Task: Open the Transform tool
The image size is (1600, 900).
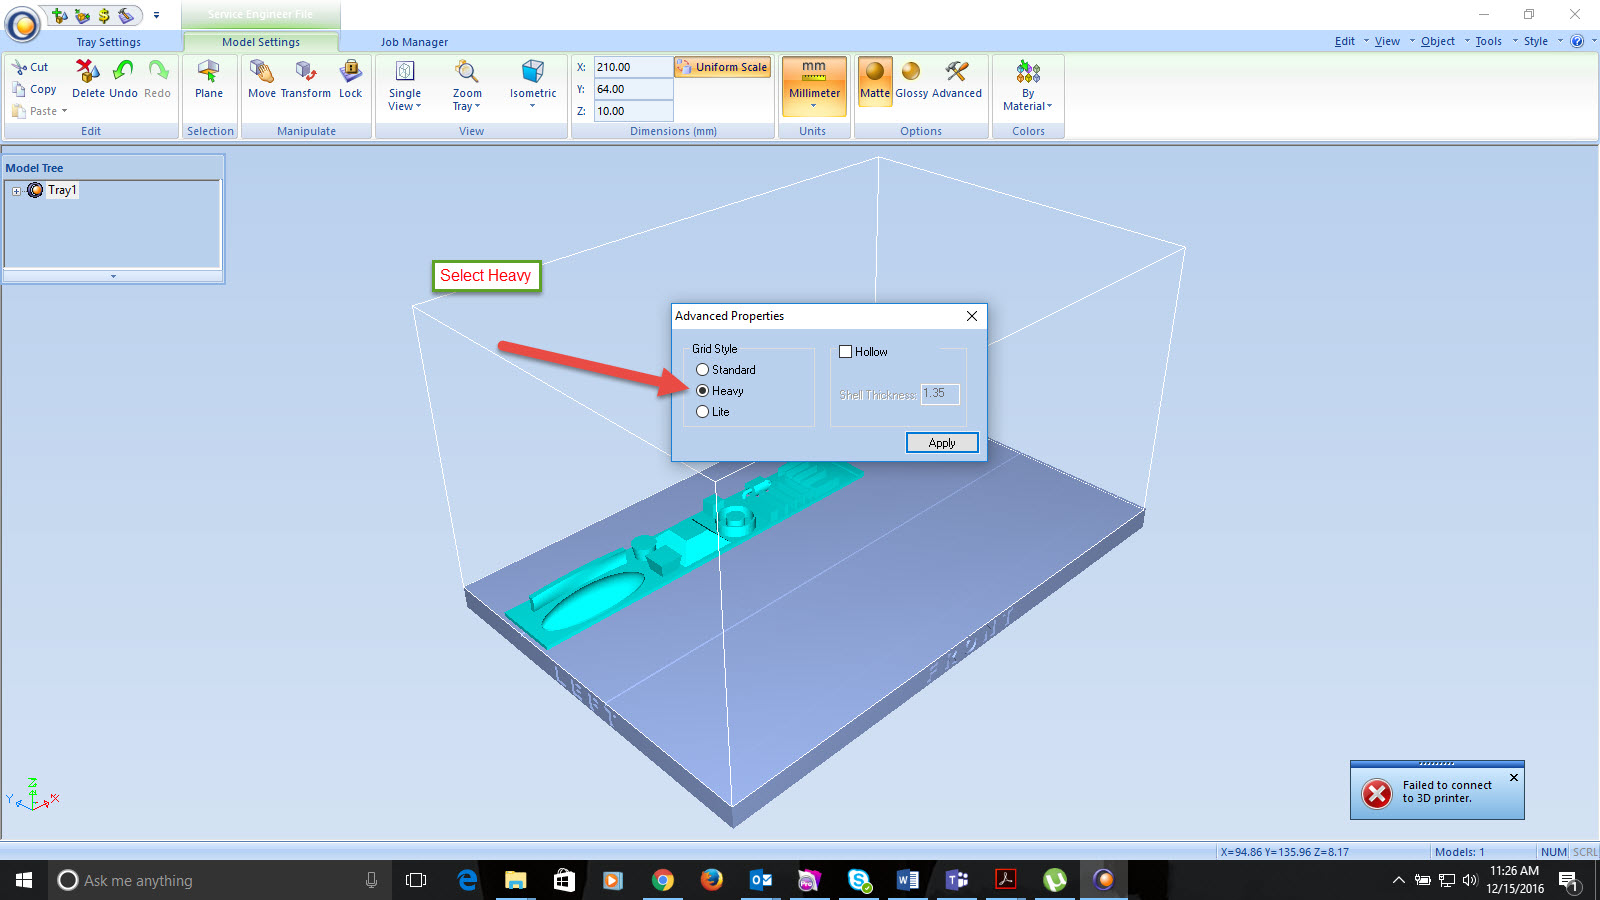Action: 306,79
